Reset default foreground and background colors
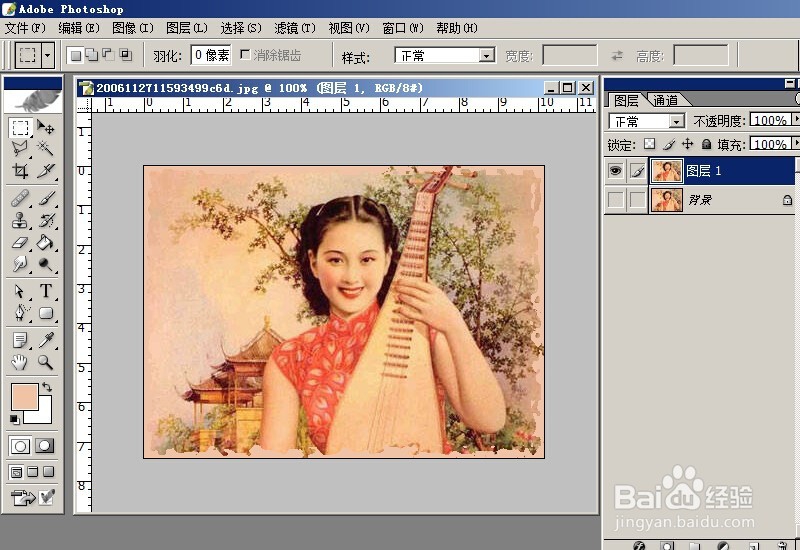The image size is (800, 550). pyautogui.click(x=14, y=419)
